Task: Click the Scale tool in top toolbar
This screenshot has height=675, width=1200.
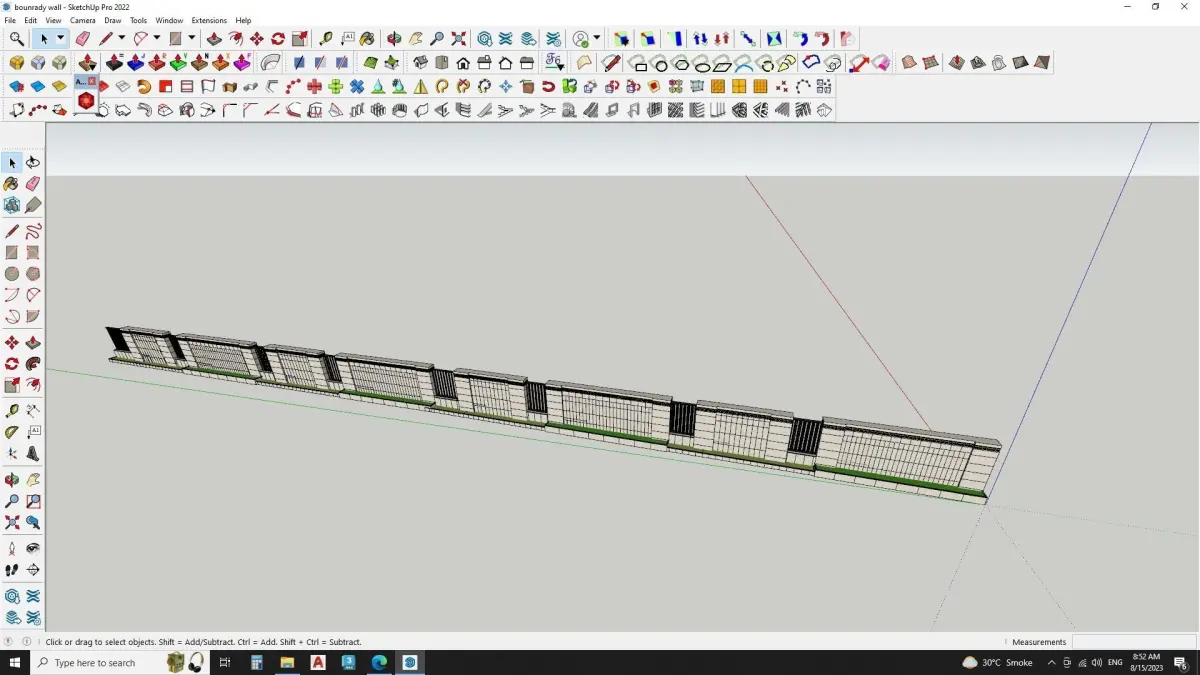Action: click(299, 39)
